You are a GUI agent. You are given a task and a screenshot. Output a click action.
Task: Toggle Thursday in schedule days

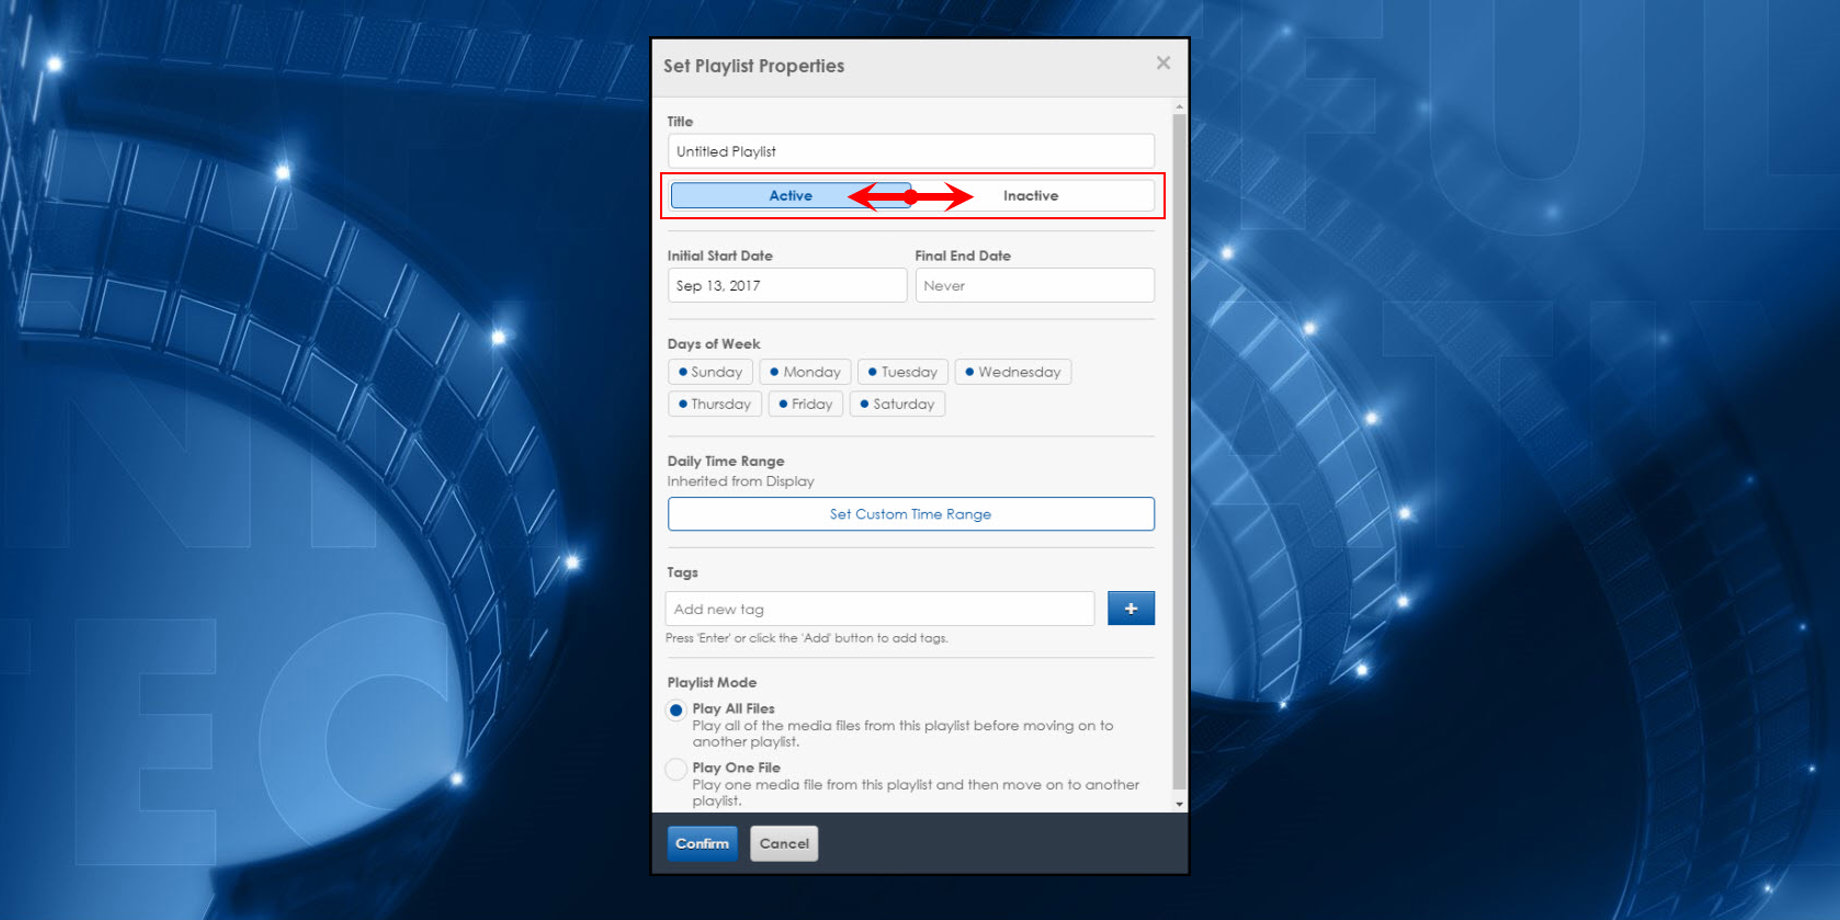click(714, 404)
